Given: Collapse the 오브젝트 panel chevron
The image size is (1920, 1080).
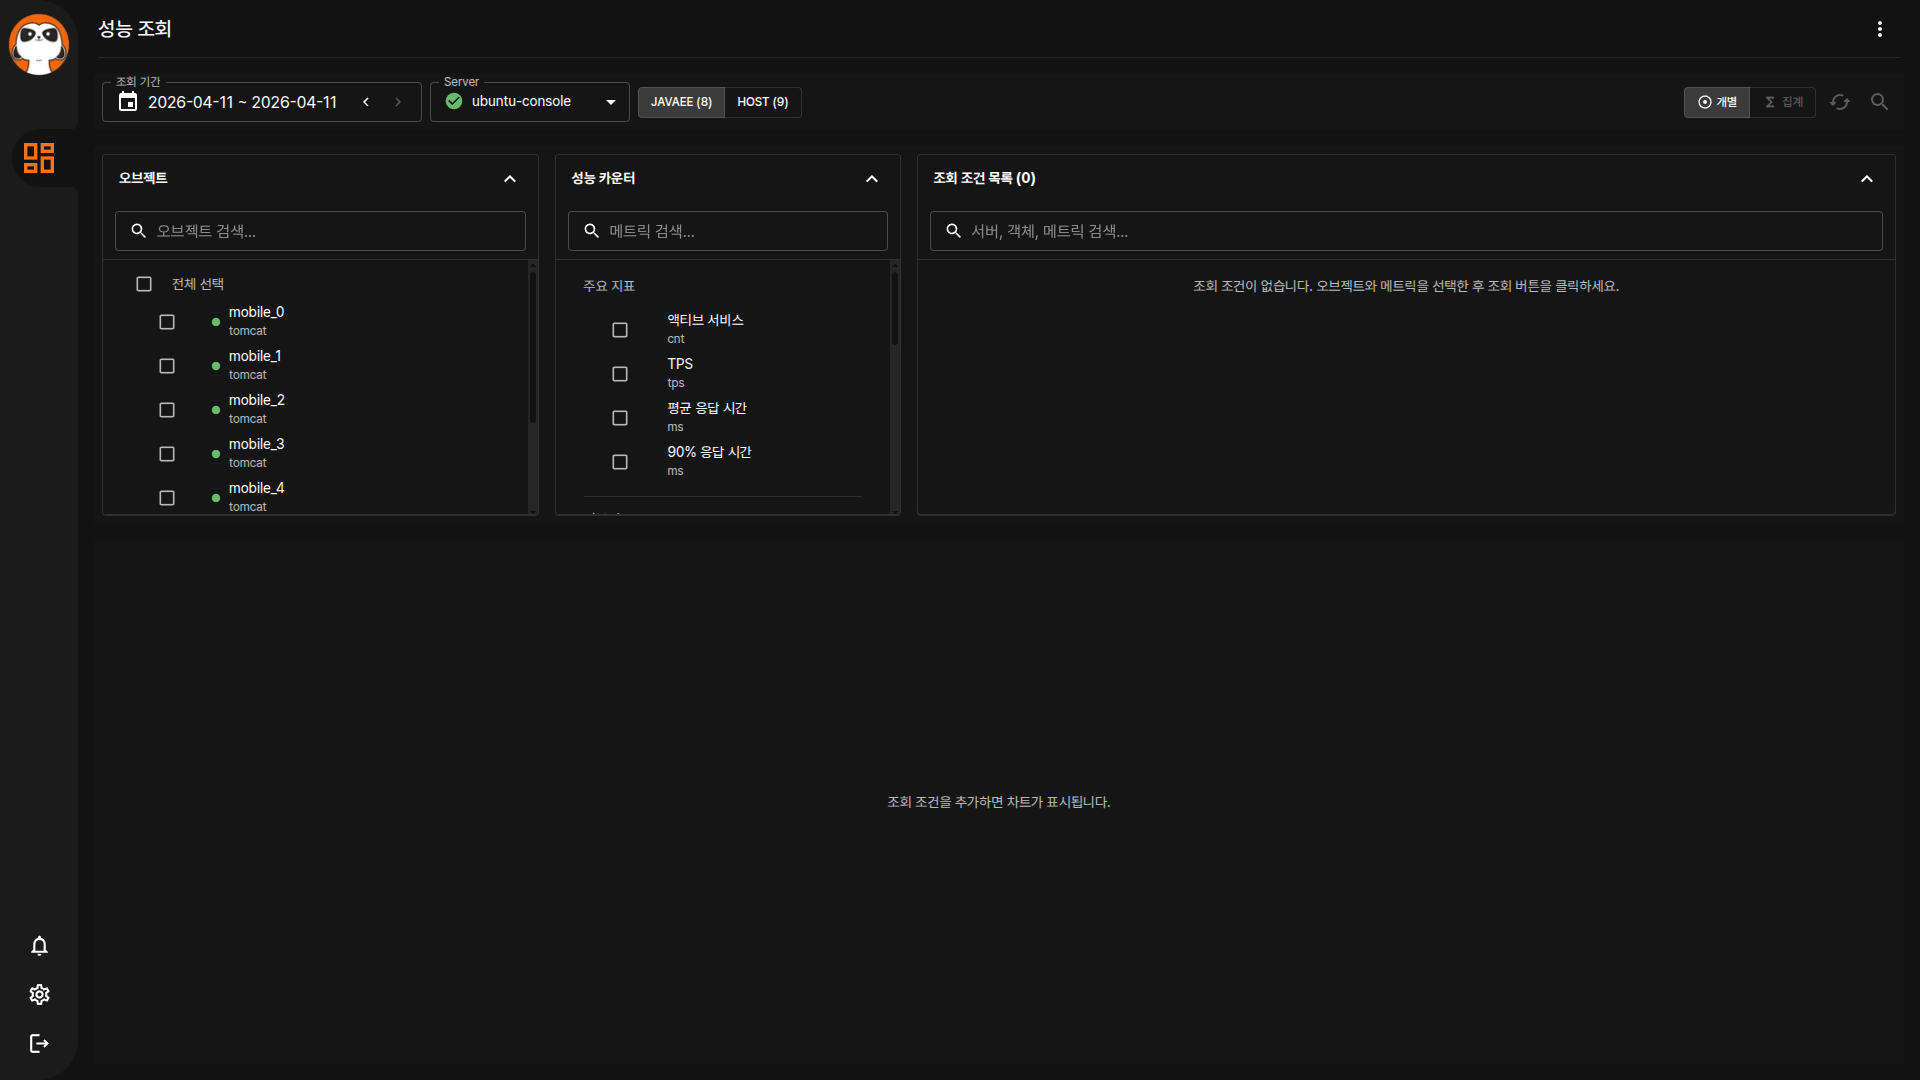Looking at the screenshot, I should click(x=510, y=179).
